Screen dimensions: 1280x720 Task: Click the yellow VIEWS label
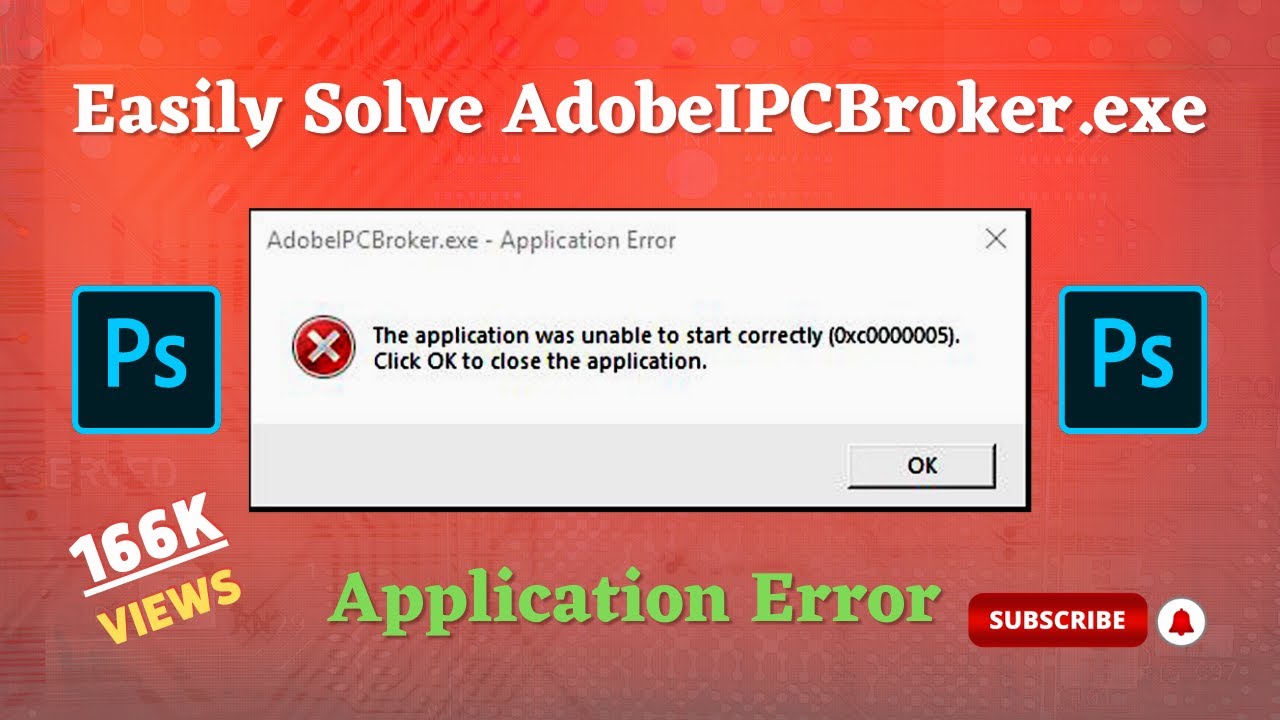pyautogui.click(x=170, y=606)
